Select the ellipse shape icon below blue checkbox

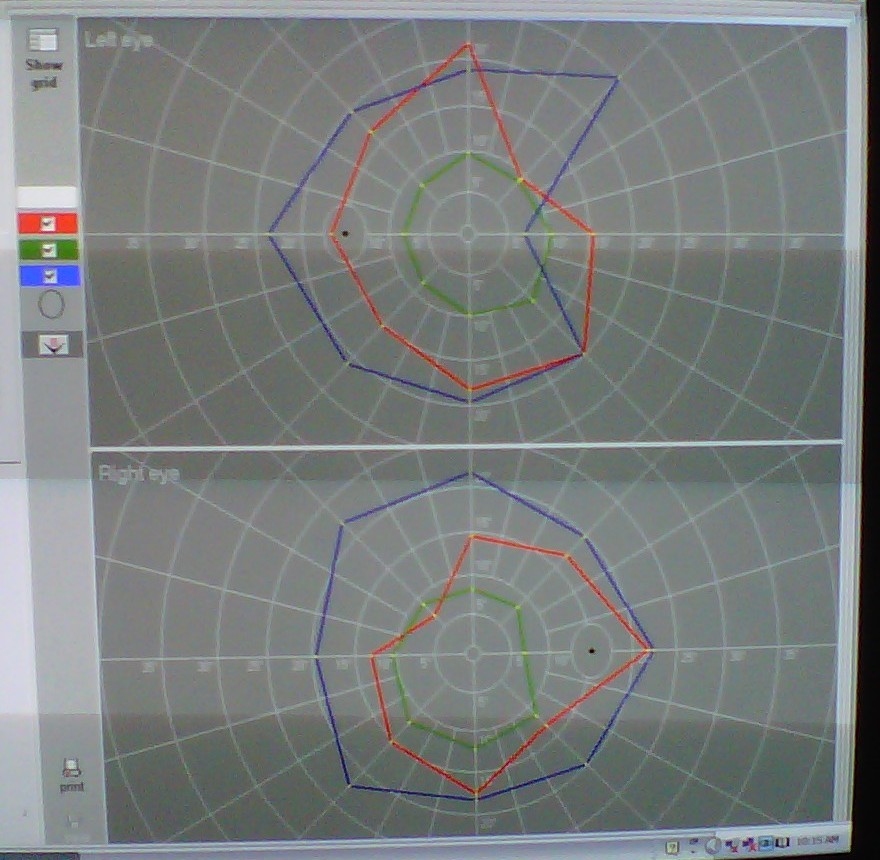(x=50, y=303)
